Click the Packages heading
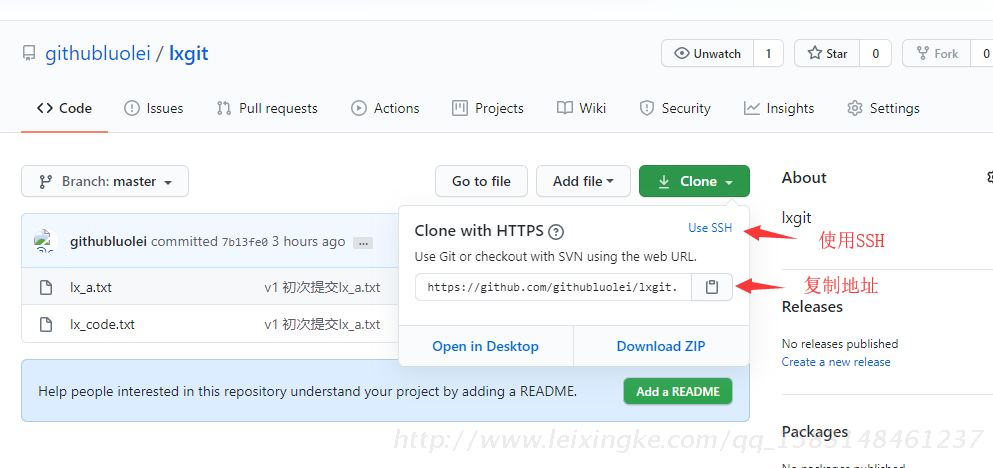Viewport: 993px width, 468px height. click(x=815, y=432)
